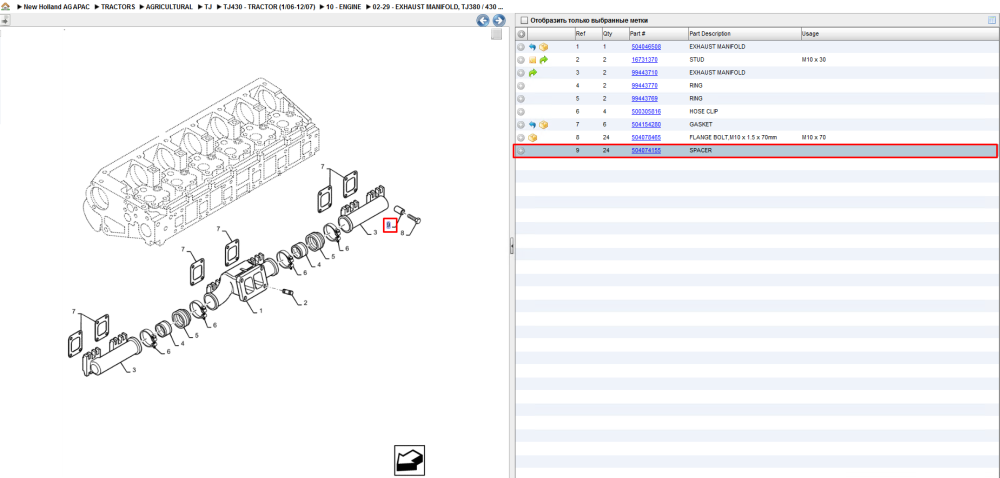
Task: Select the 'M10 x 30' usage cell
Action: pos(814,60)
